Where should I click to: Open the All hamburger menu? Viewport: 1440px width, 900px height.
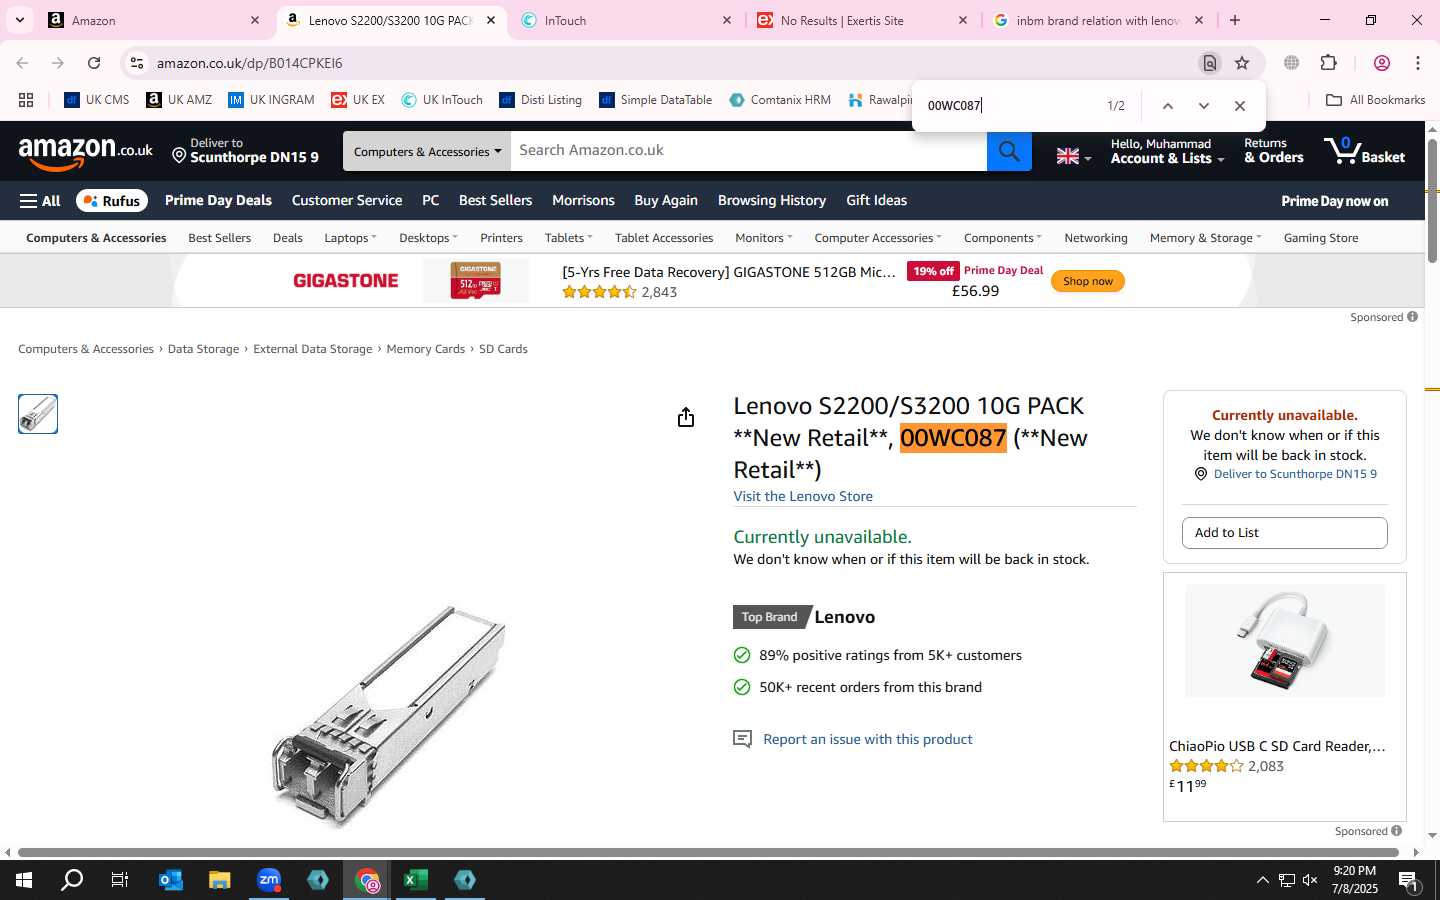pyautogui.click(x=40, y=201)
